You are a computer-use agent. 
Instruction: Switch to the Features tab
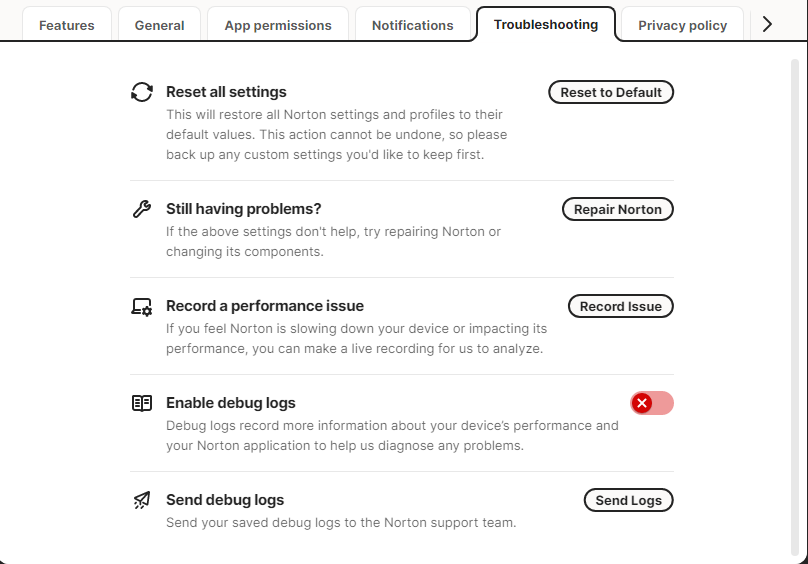[x=67, y=25]
